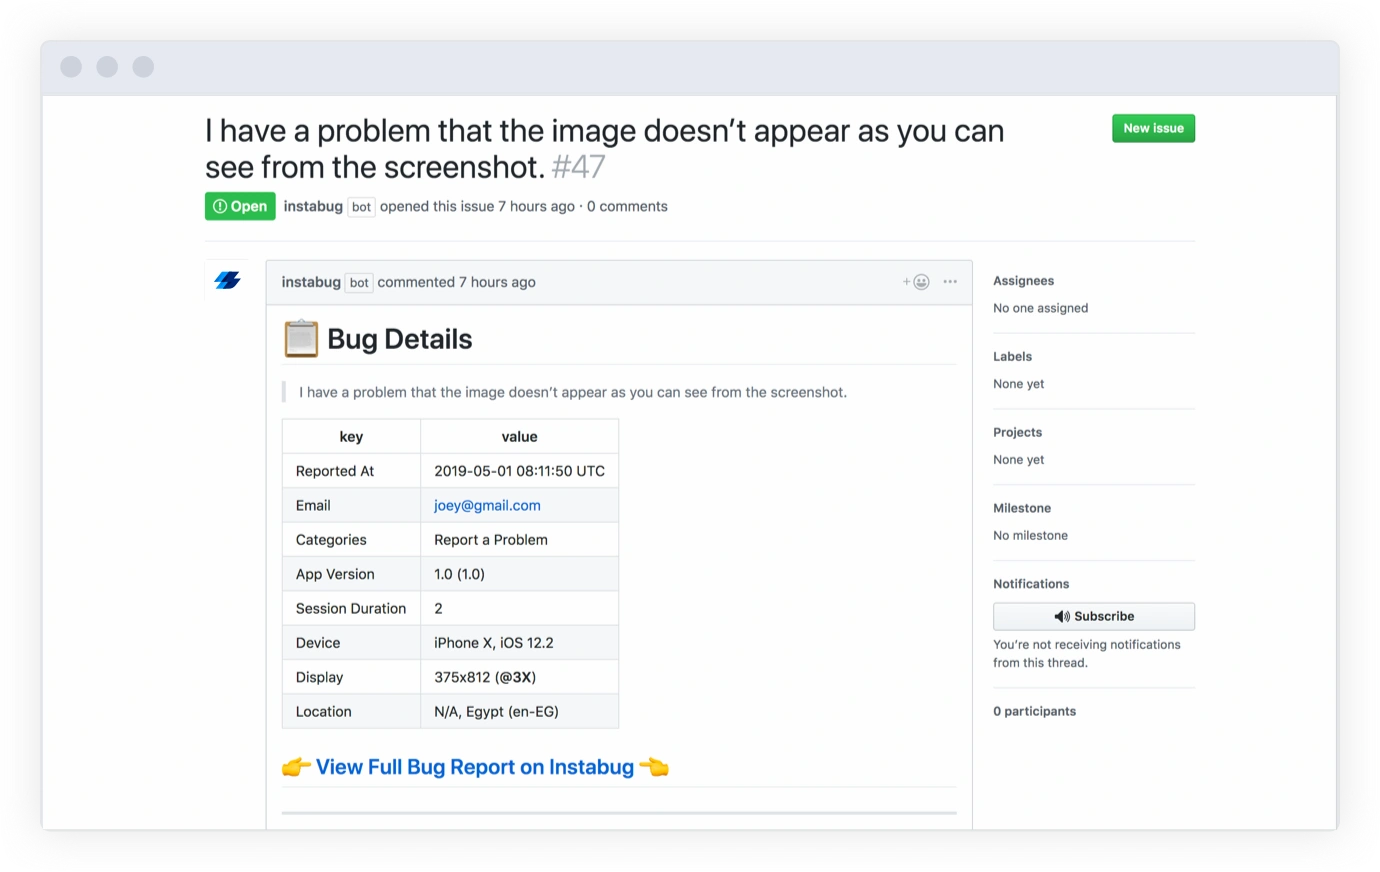Click the clipboard emoji beside Bug Details
The height and width of the screenshot is (872, 1380).
coord(301,339)
